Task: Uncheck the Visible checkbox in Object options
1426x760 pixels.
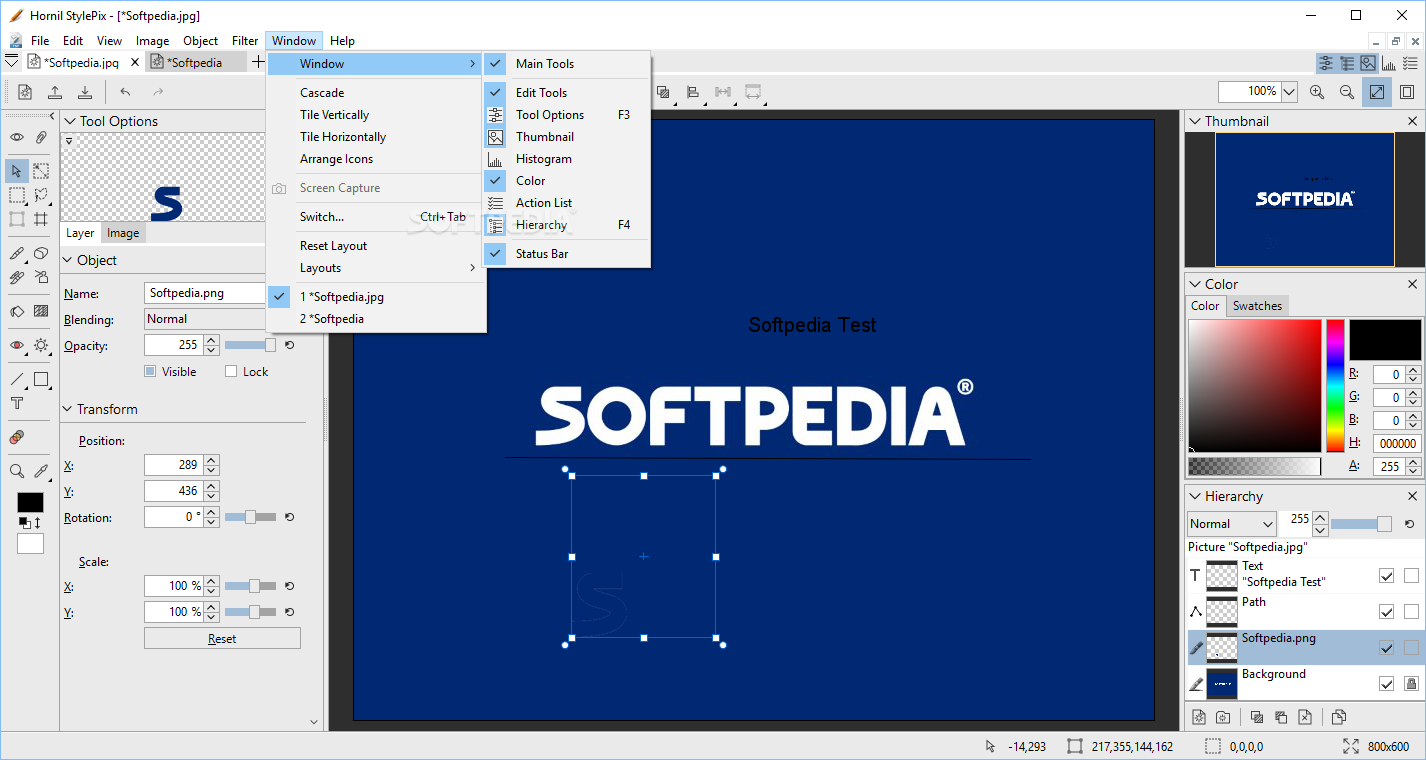Action: pos(150,371)
